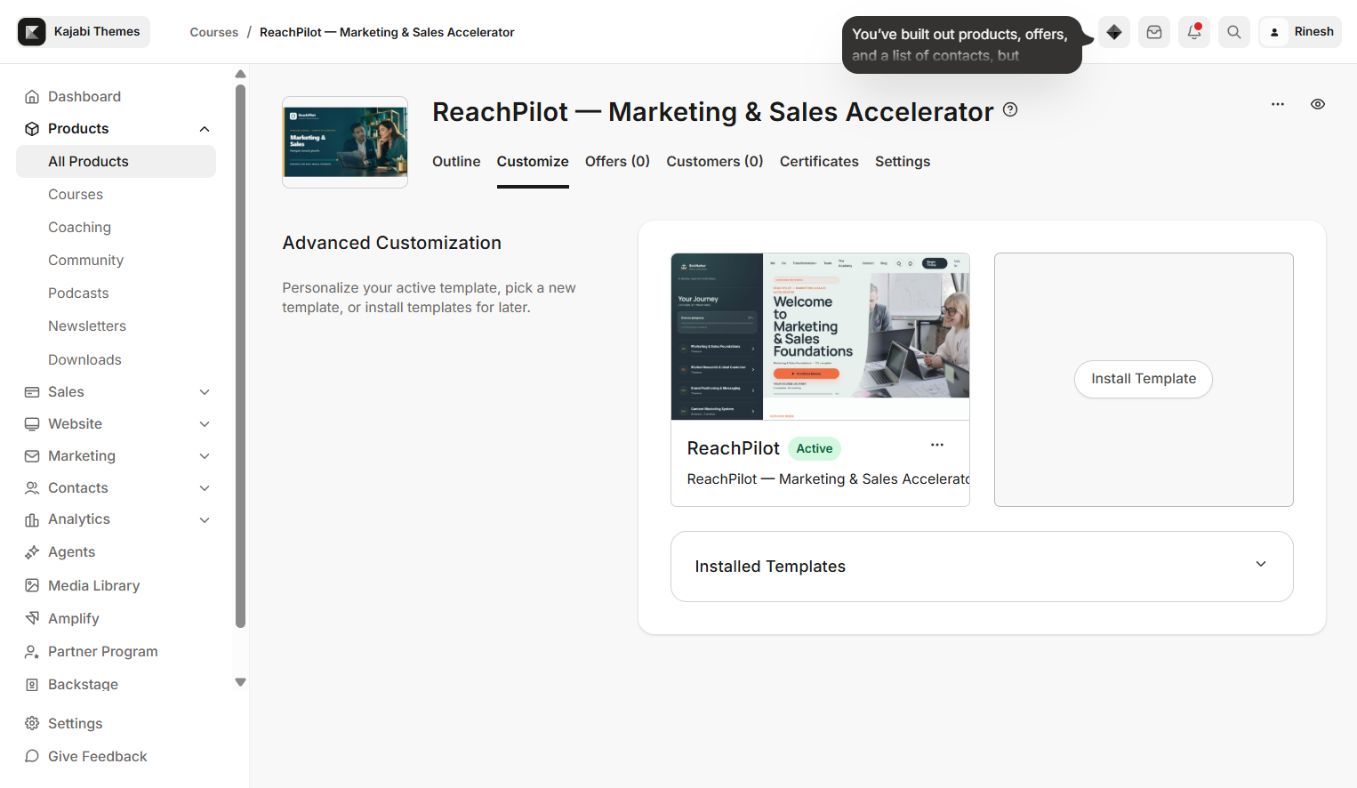
Task: Preview course with the eye icon
Action: (x=1318, y=104)
